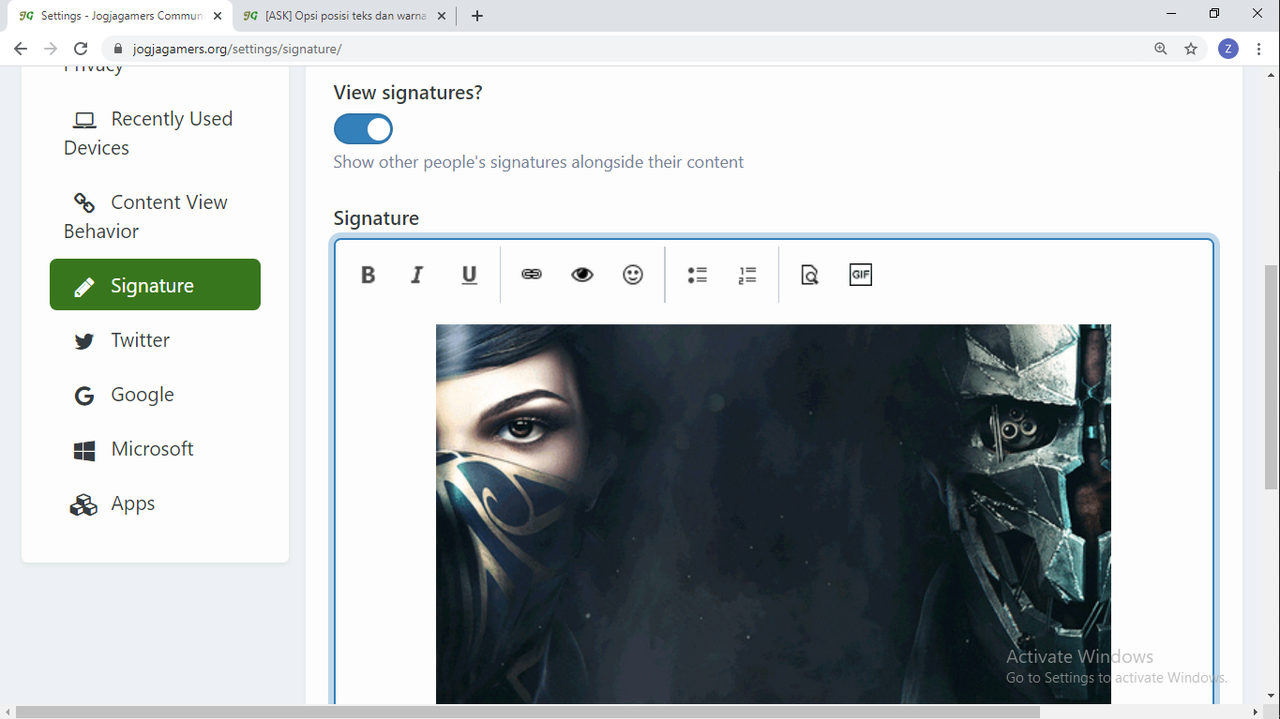Click the horizontal page scrollbar

pyautogui.click(x=528, y=712)
